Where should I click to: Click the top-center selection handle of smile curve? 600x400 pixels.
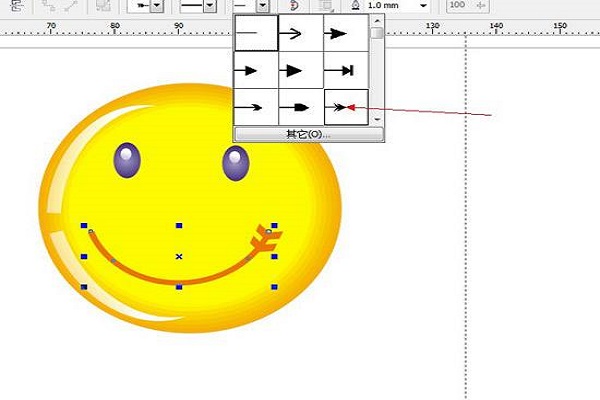[179, 225]
